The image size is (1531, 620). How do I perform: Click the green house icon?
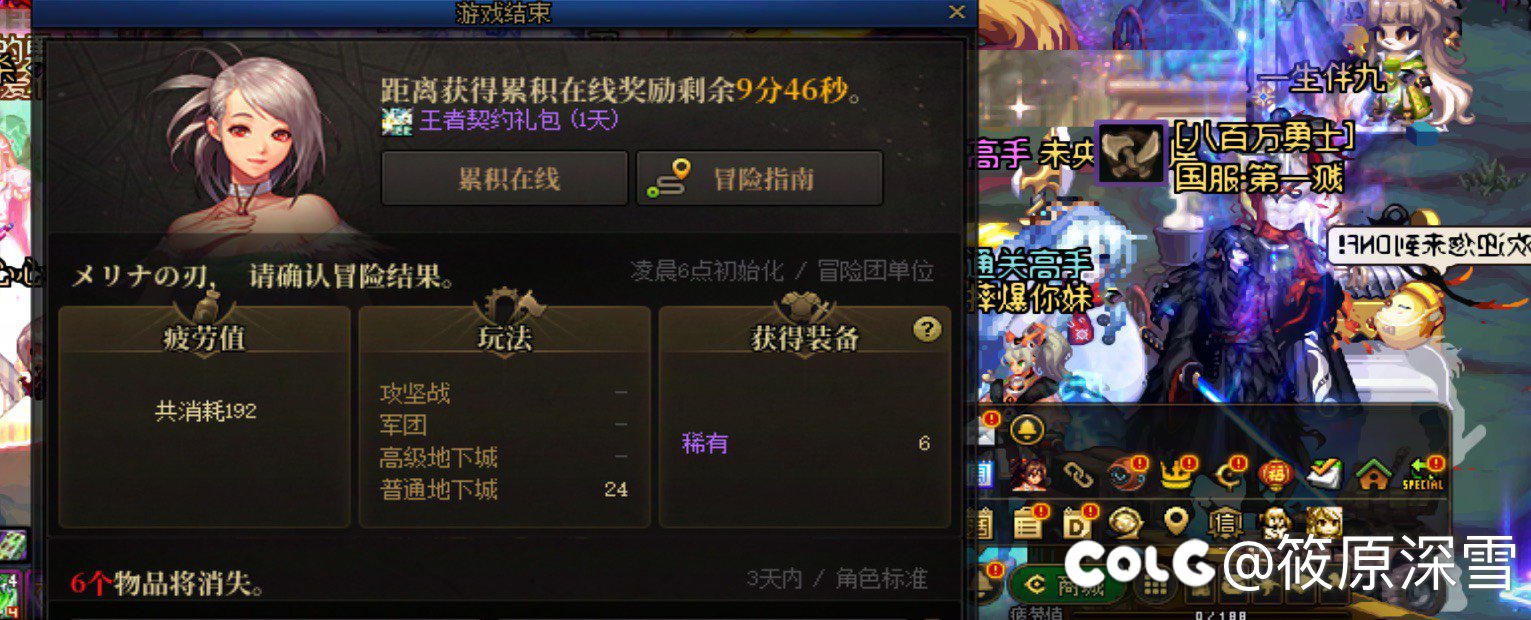[x=1375, y=475]
